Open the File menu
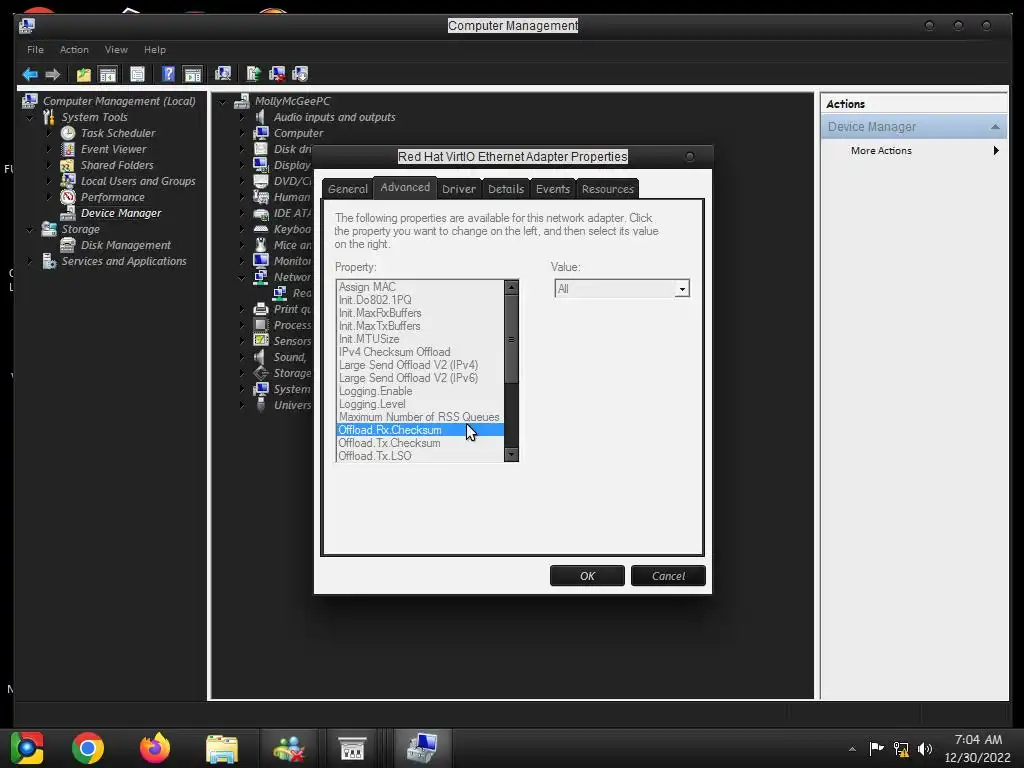This screenshot has height=768, width=1024. click(35, 50)
